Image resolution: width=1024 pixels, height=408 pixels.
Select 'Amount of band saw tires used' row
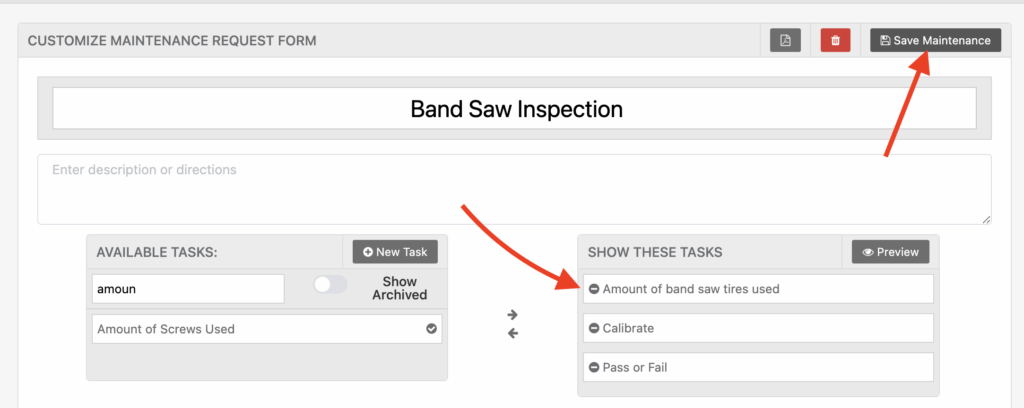click(760, 289)
